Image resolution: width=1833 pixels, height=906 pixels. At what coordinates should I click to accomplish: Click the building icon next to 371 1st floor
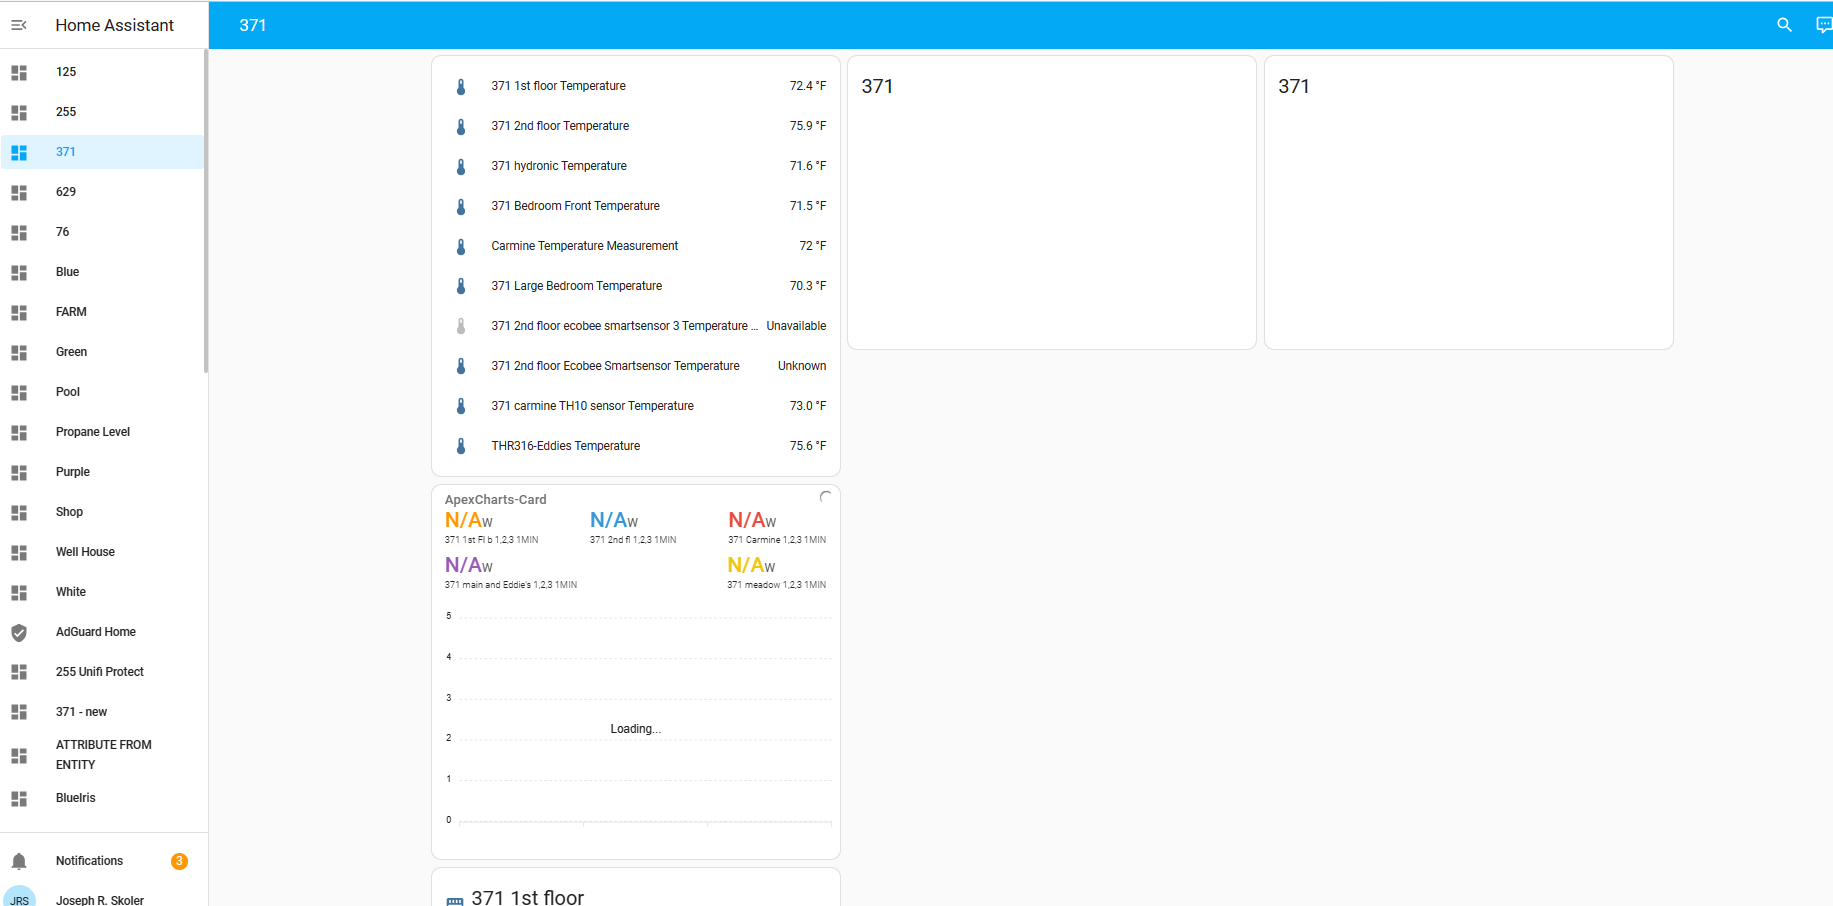point(456,898)
